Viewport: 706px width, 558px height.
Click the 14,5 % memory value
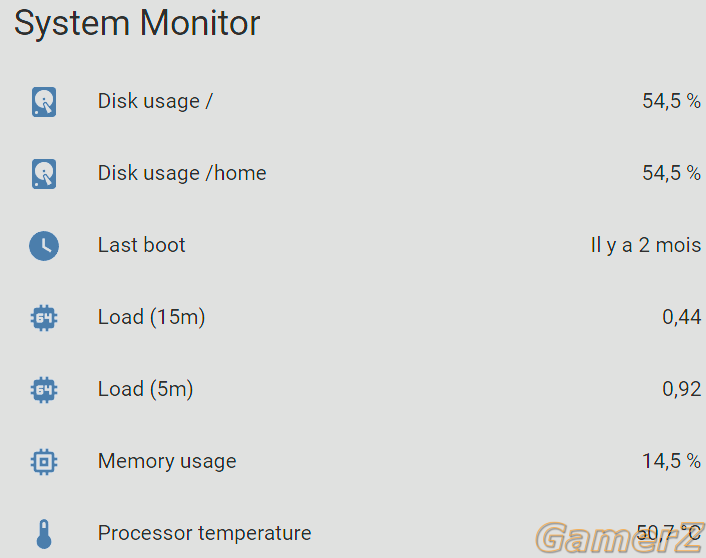[671, 461]
